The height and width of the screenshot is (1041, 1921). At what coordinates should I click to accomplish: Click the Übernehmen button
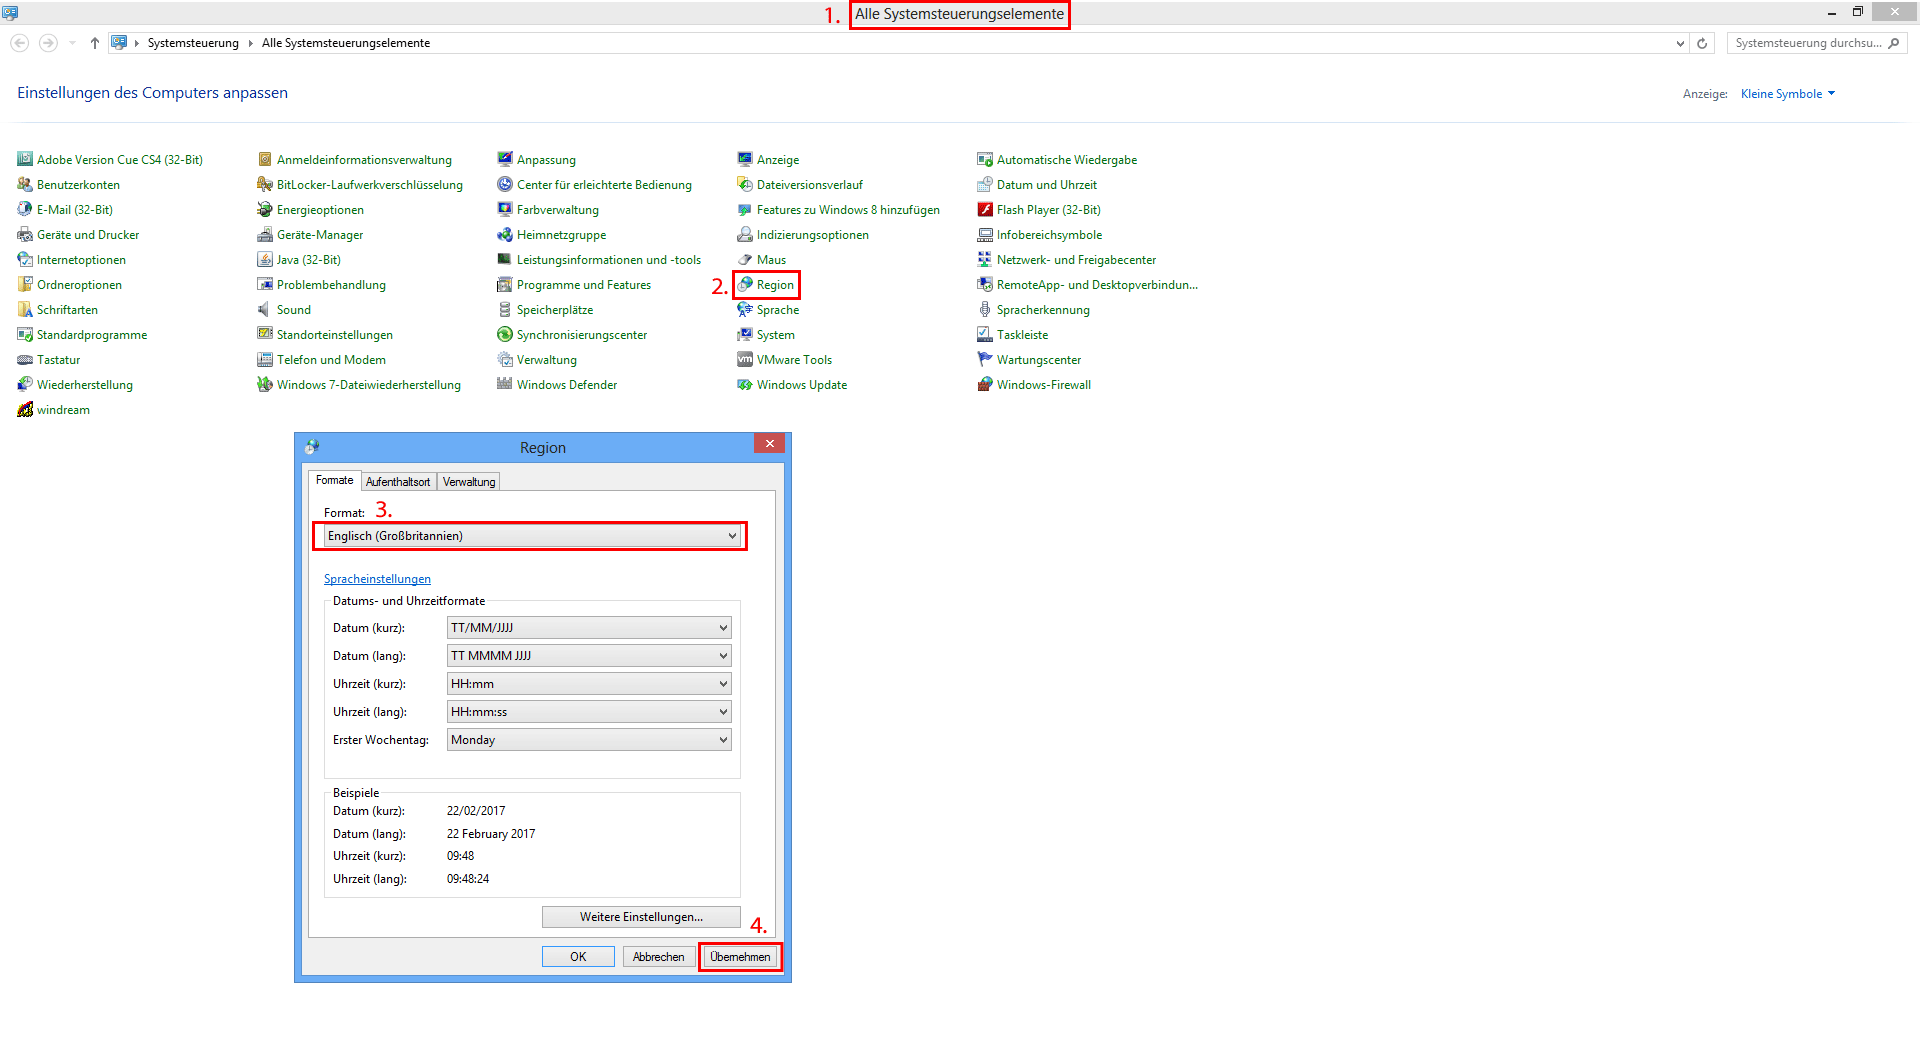pyautogui.click(x=740, y=957)
